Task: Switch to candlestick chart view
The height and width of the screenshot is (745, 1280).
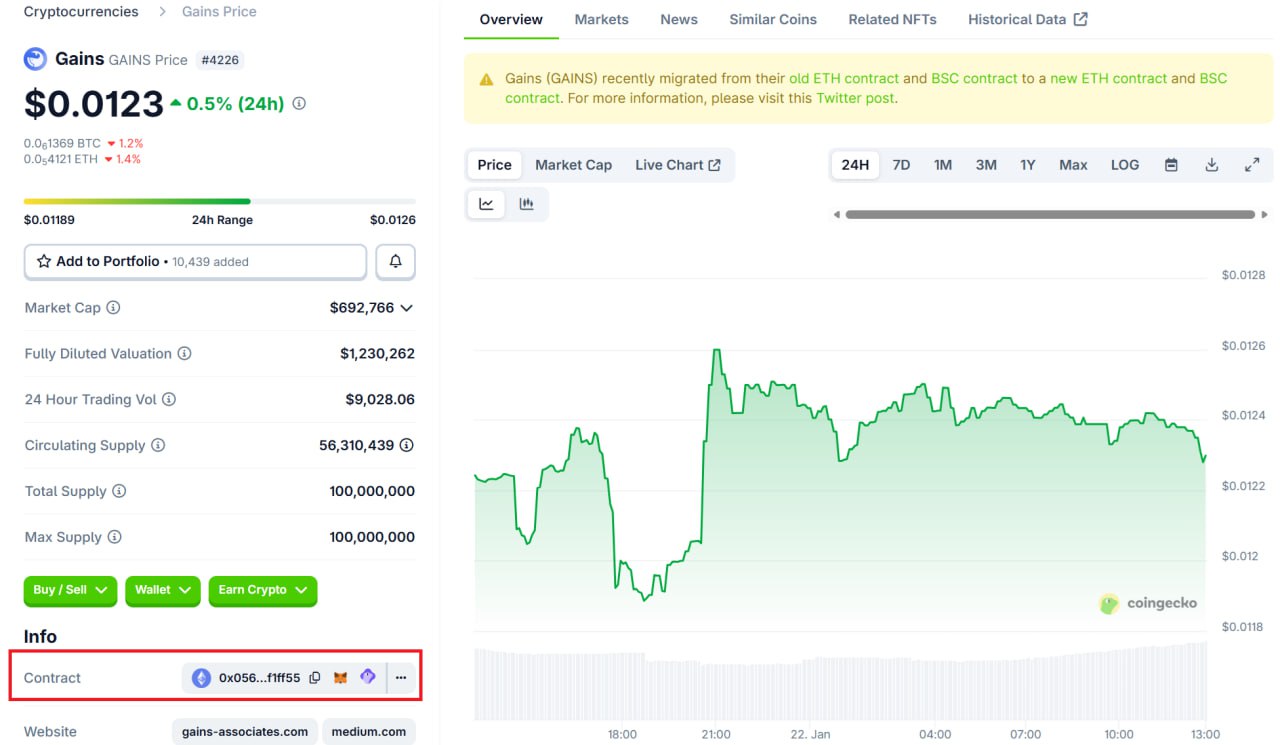Action: tap(526, 204)
